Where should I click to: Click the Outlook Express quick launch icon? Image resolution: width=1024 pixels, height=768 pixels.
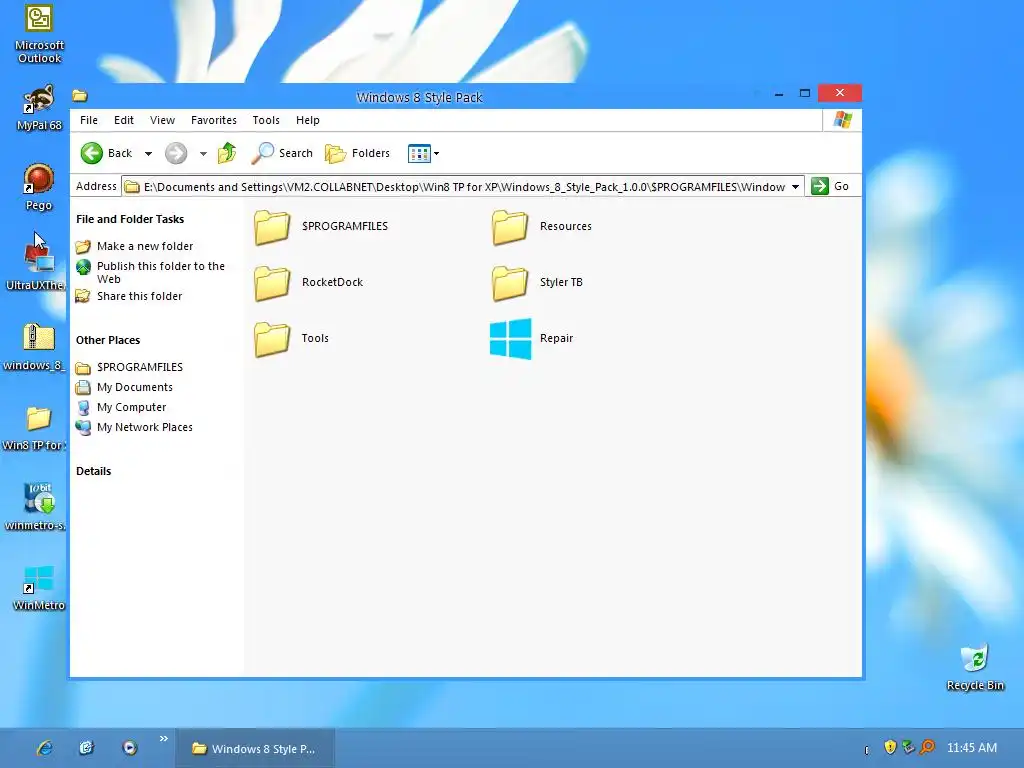point(87,748)
